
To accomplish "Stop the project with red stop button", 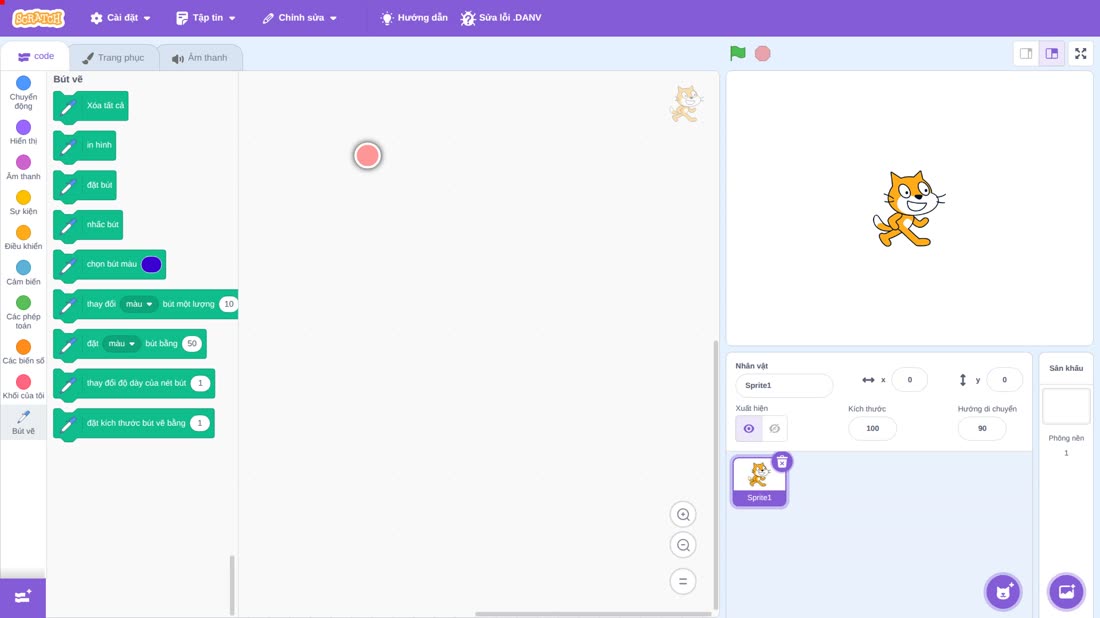I will [763, 53].
